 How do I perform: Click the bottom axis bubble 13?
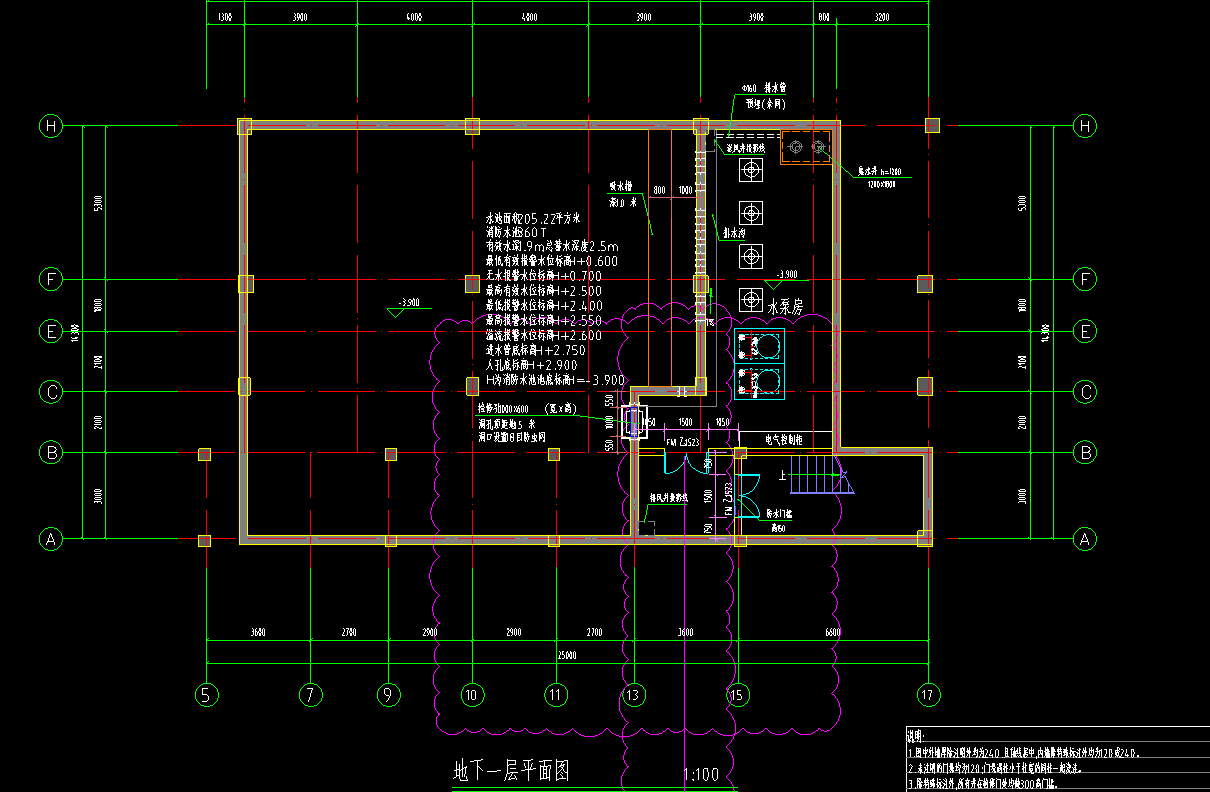632,693
